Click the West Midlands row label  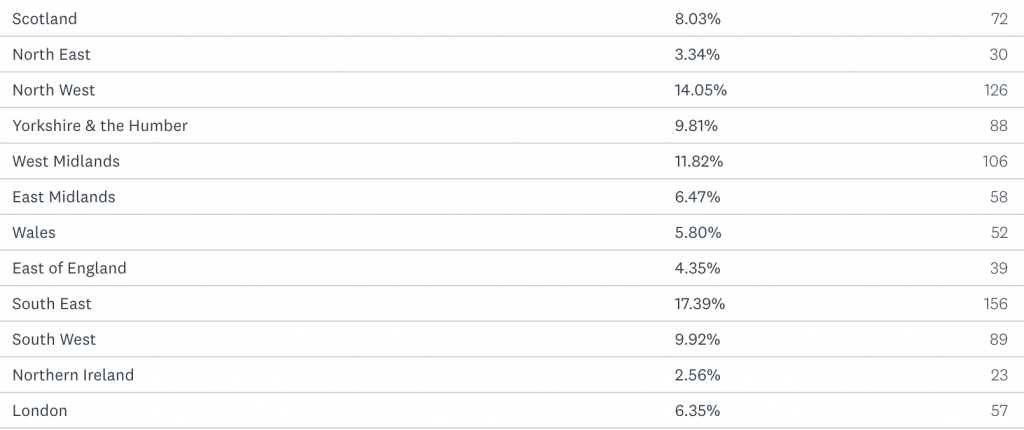point(66,161)
